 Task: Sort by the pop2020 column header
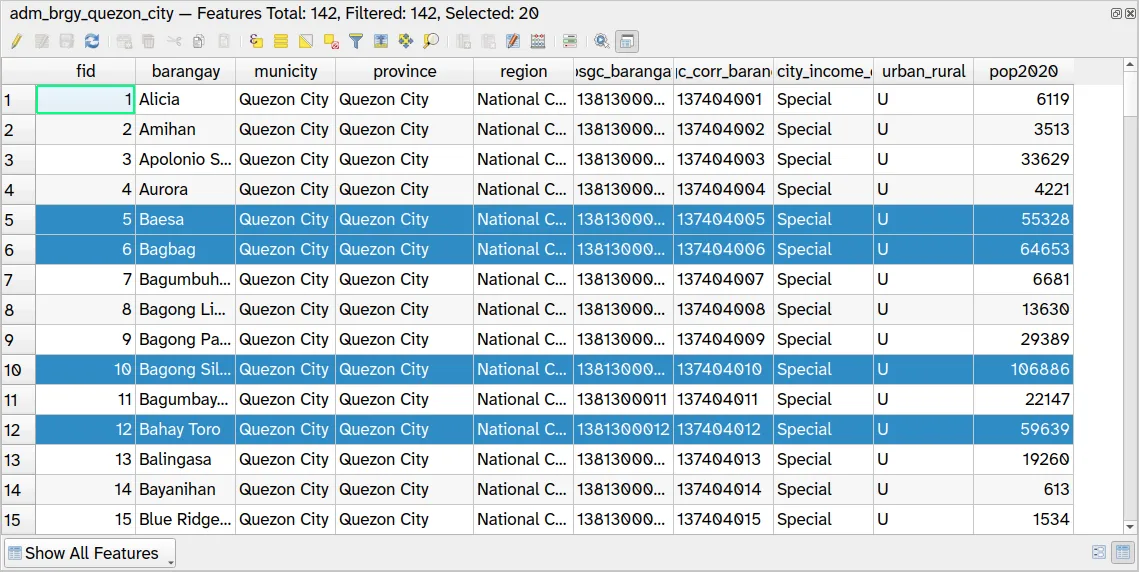[1024, 71]
